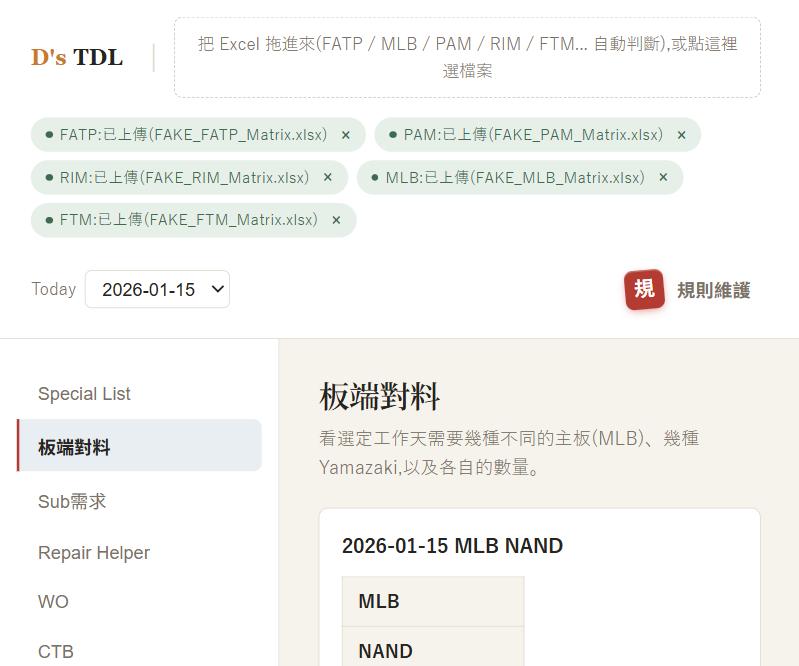This screenshot has height=666, width=799.
Task: Click the Excel upload drop zone
Action: coord(467,58)
